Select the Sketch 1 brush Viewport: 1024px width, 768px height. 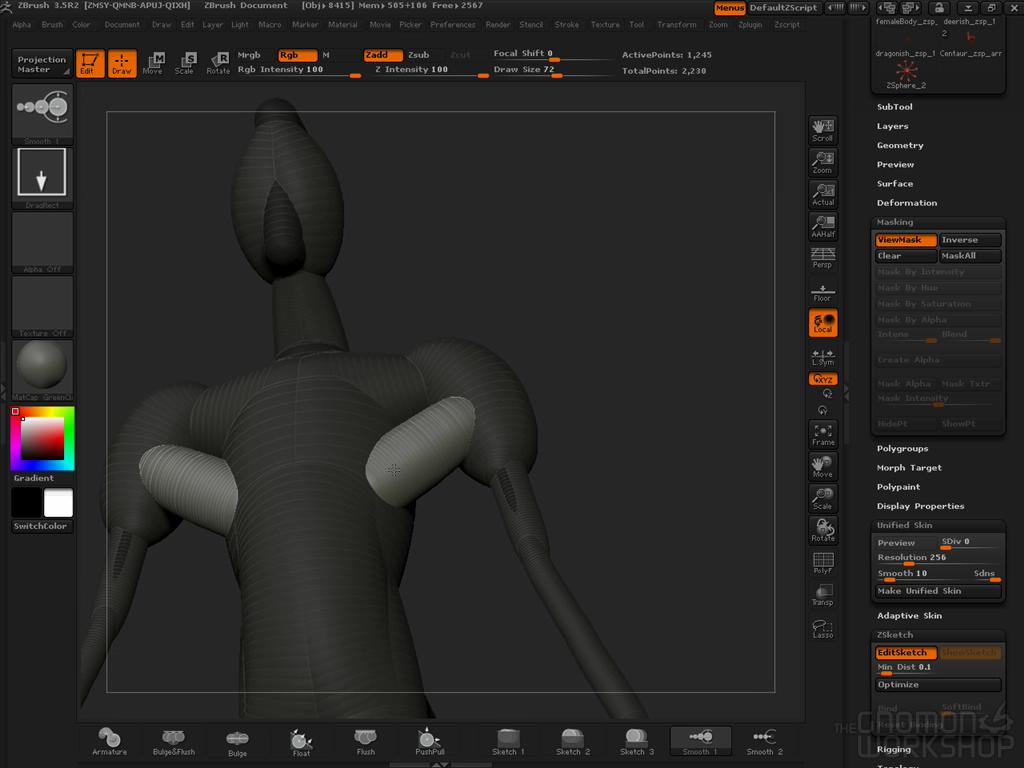(508, 742)
